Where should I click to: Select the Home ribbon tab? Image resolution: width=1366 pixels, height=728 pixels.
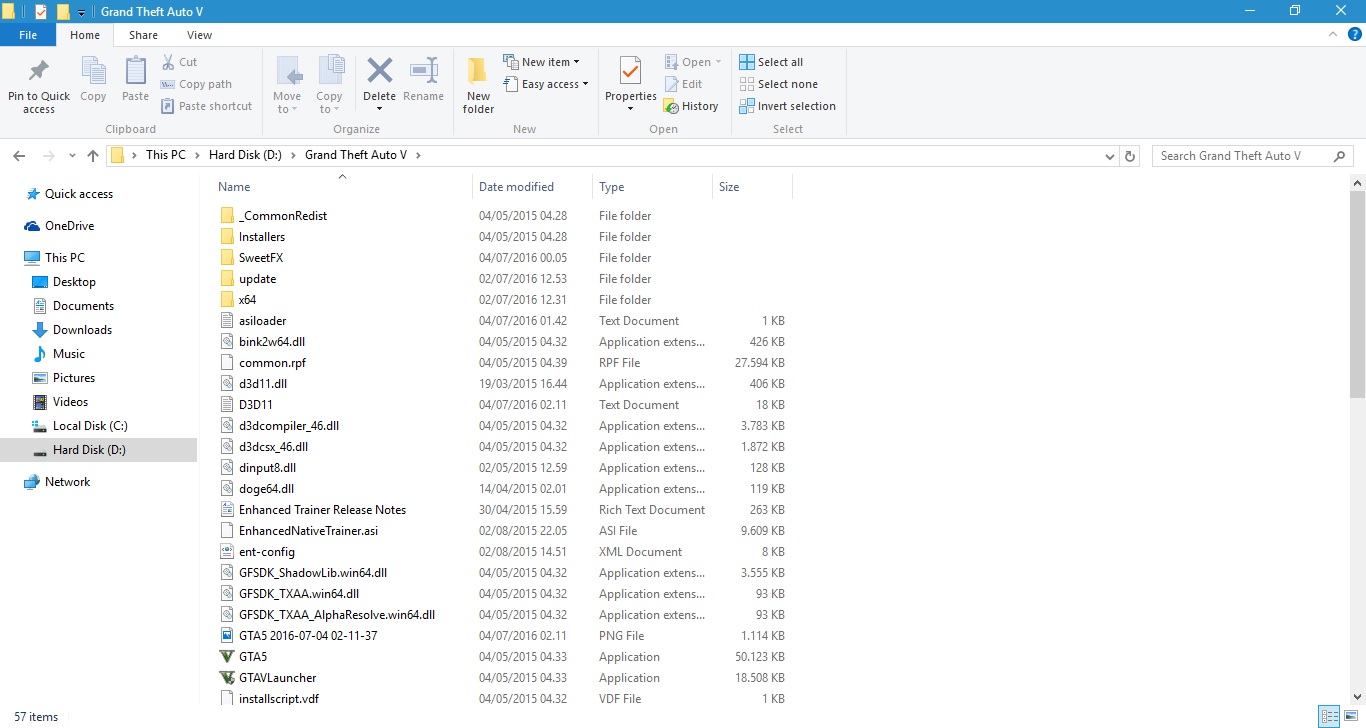point(85,35)
